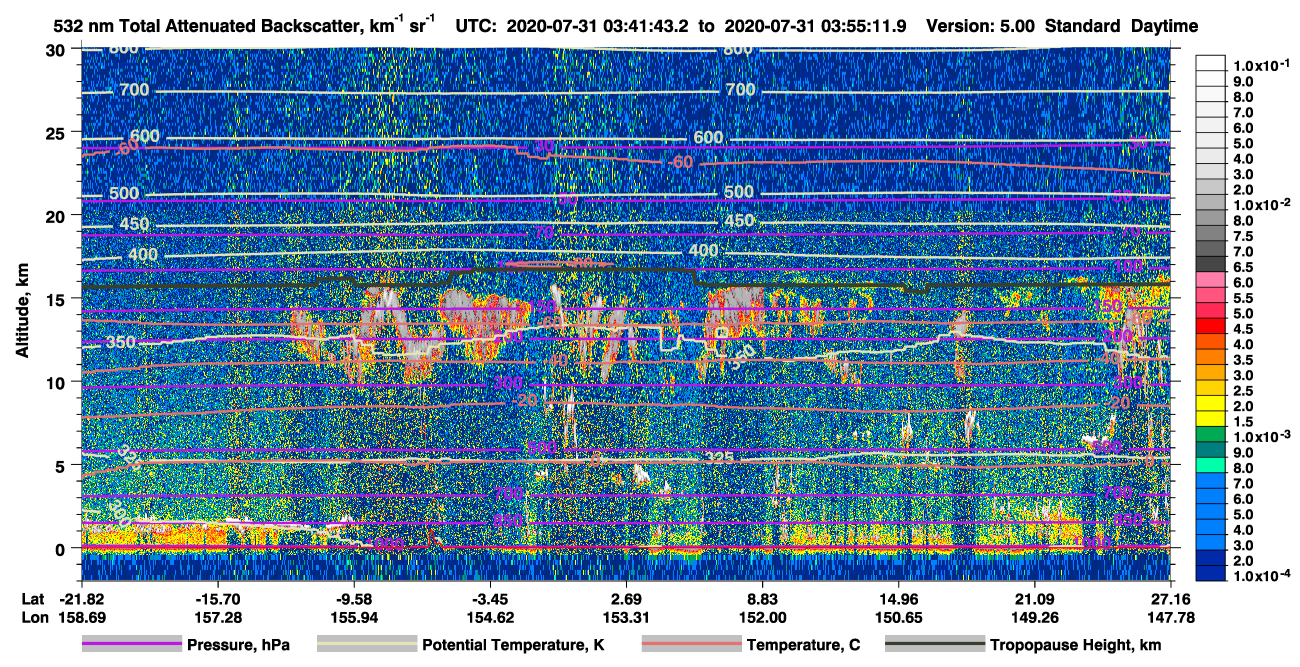This screenshot has width=1300, height=667.
Task: Click longitude value 152.00
Action: tap(762, 618)
